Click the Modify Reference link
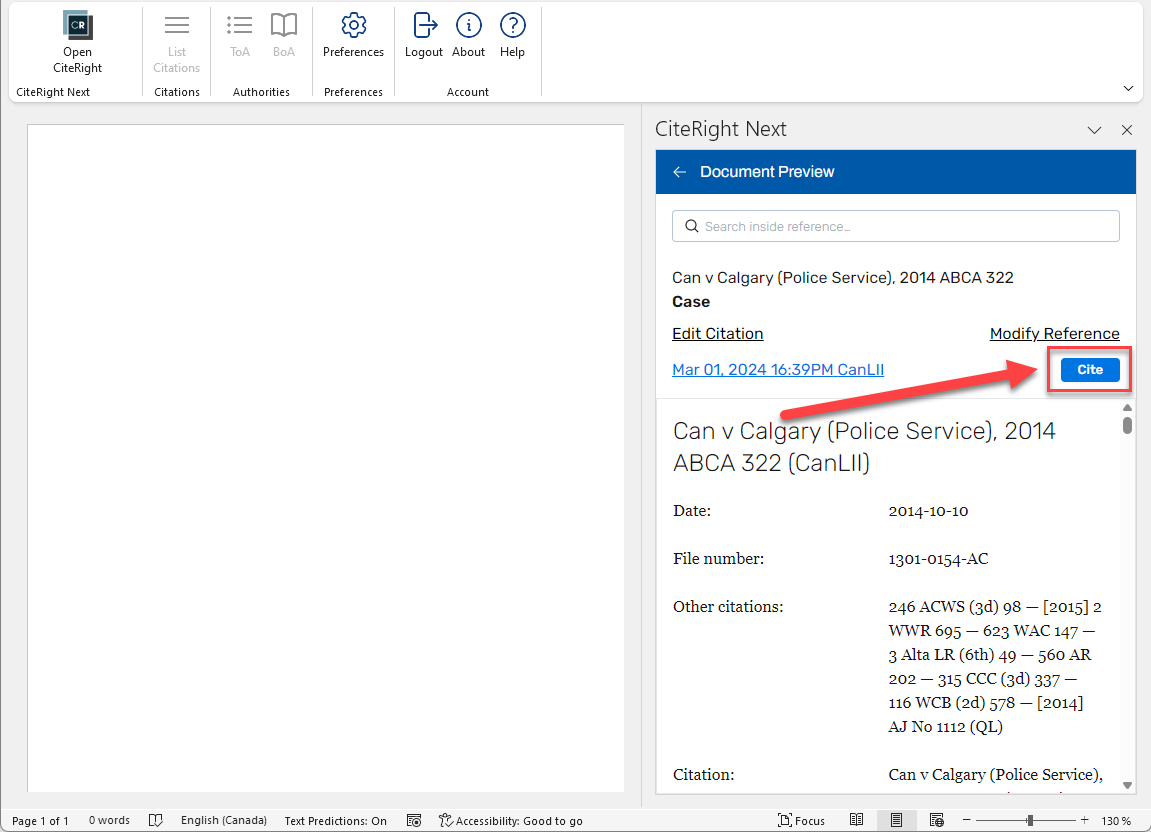The width and height of the screenshot is (1151, 832). pos(1054,333)
